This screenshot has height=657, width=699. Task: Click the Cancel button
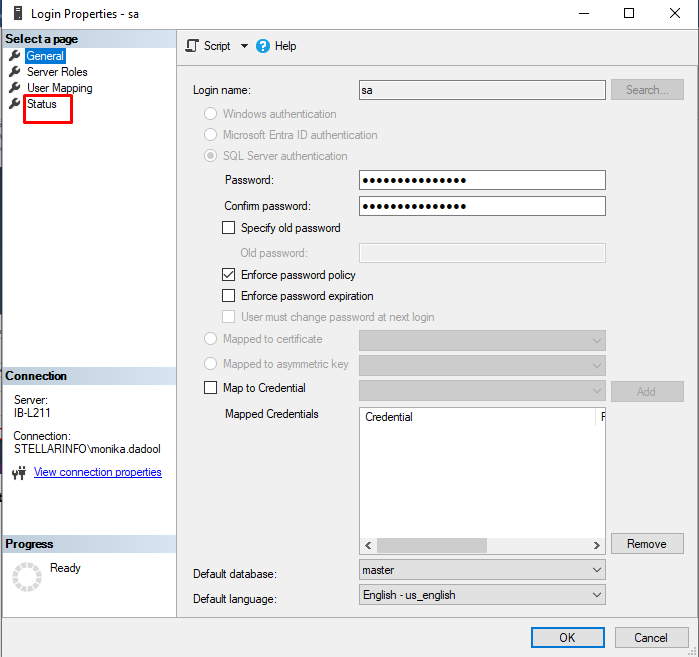651,637
